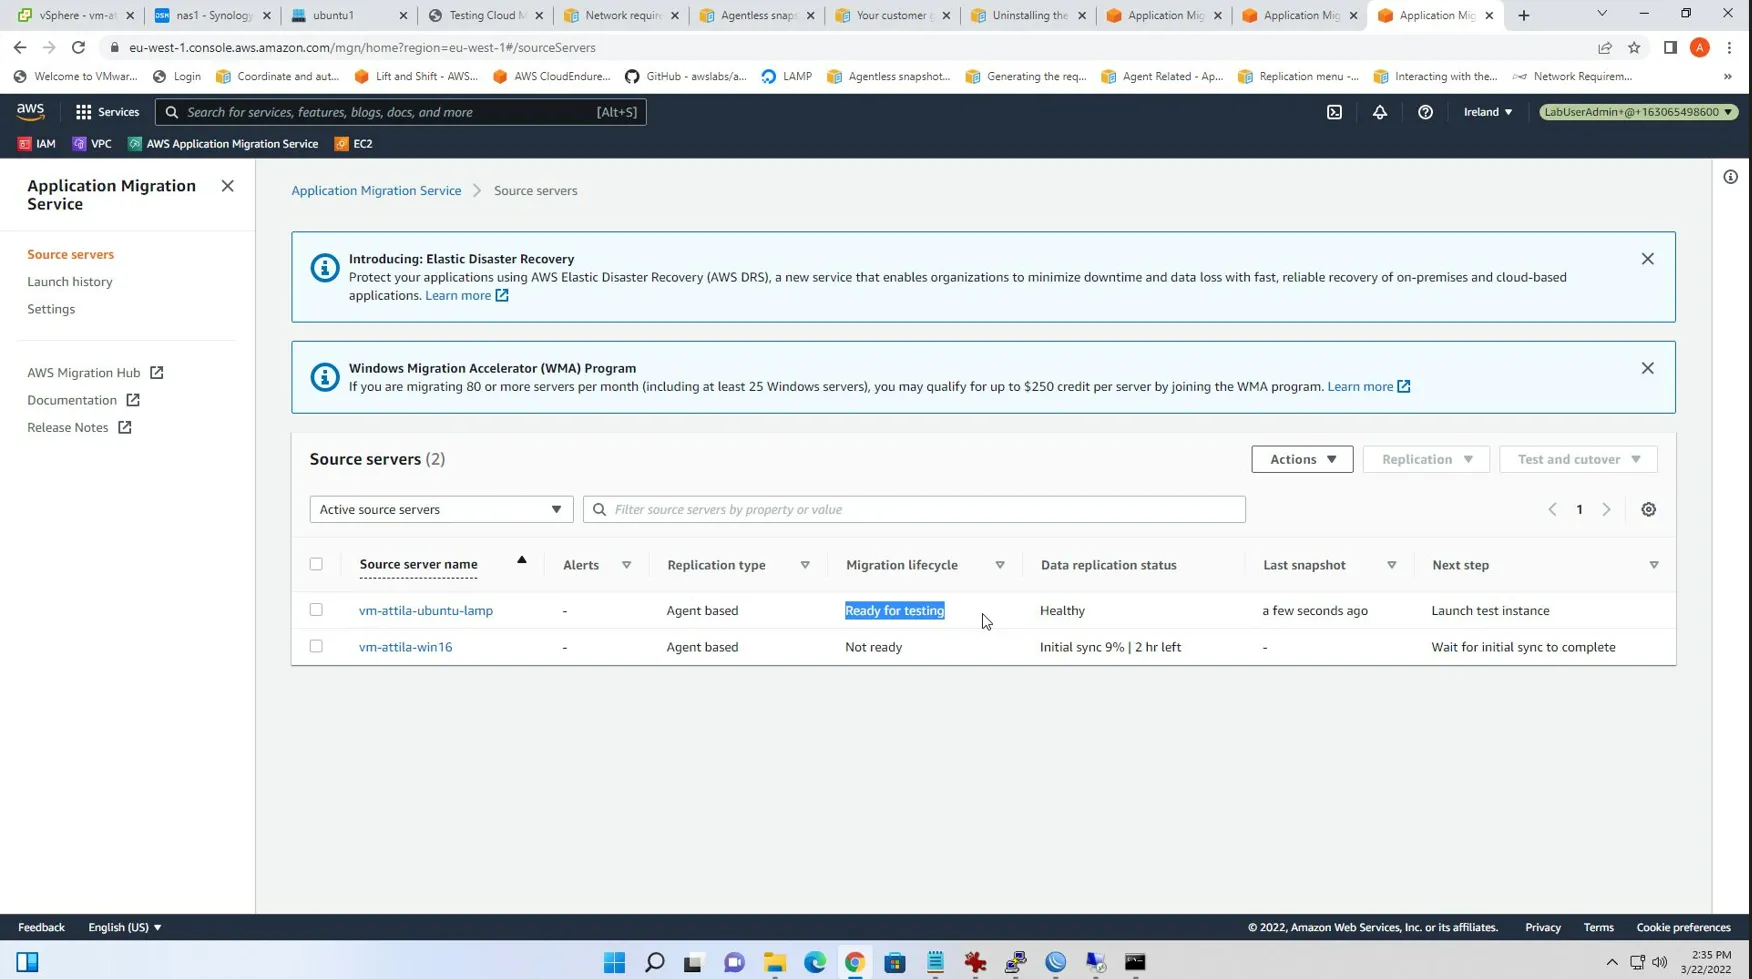Screen dimensions: 1752x979
Task: Follow Learn more in WMA Program banner
Action: coord(1369,386)
